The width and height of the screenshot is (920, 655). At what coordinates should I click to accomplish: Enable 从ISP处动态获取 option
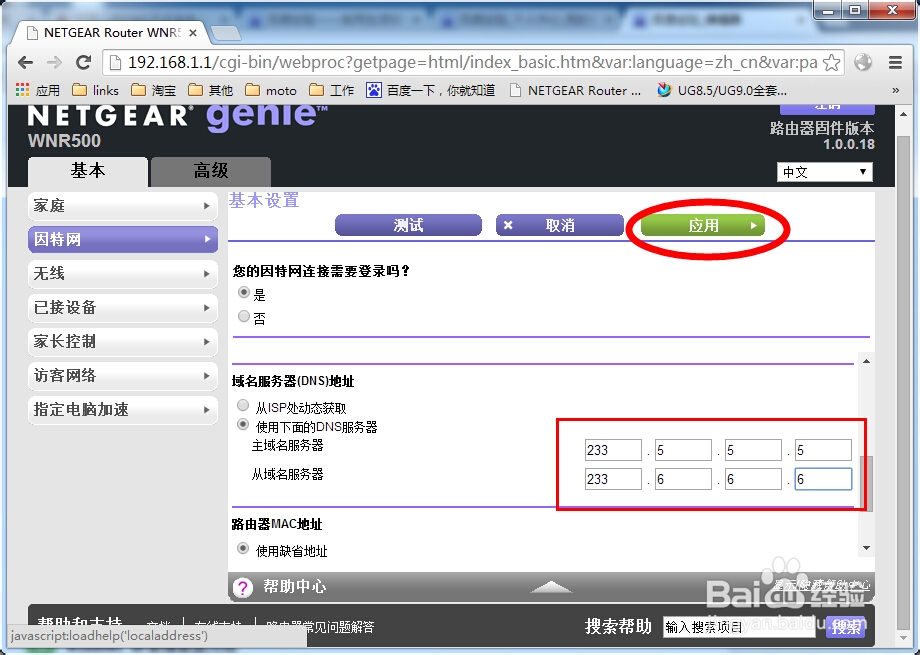243,404
